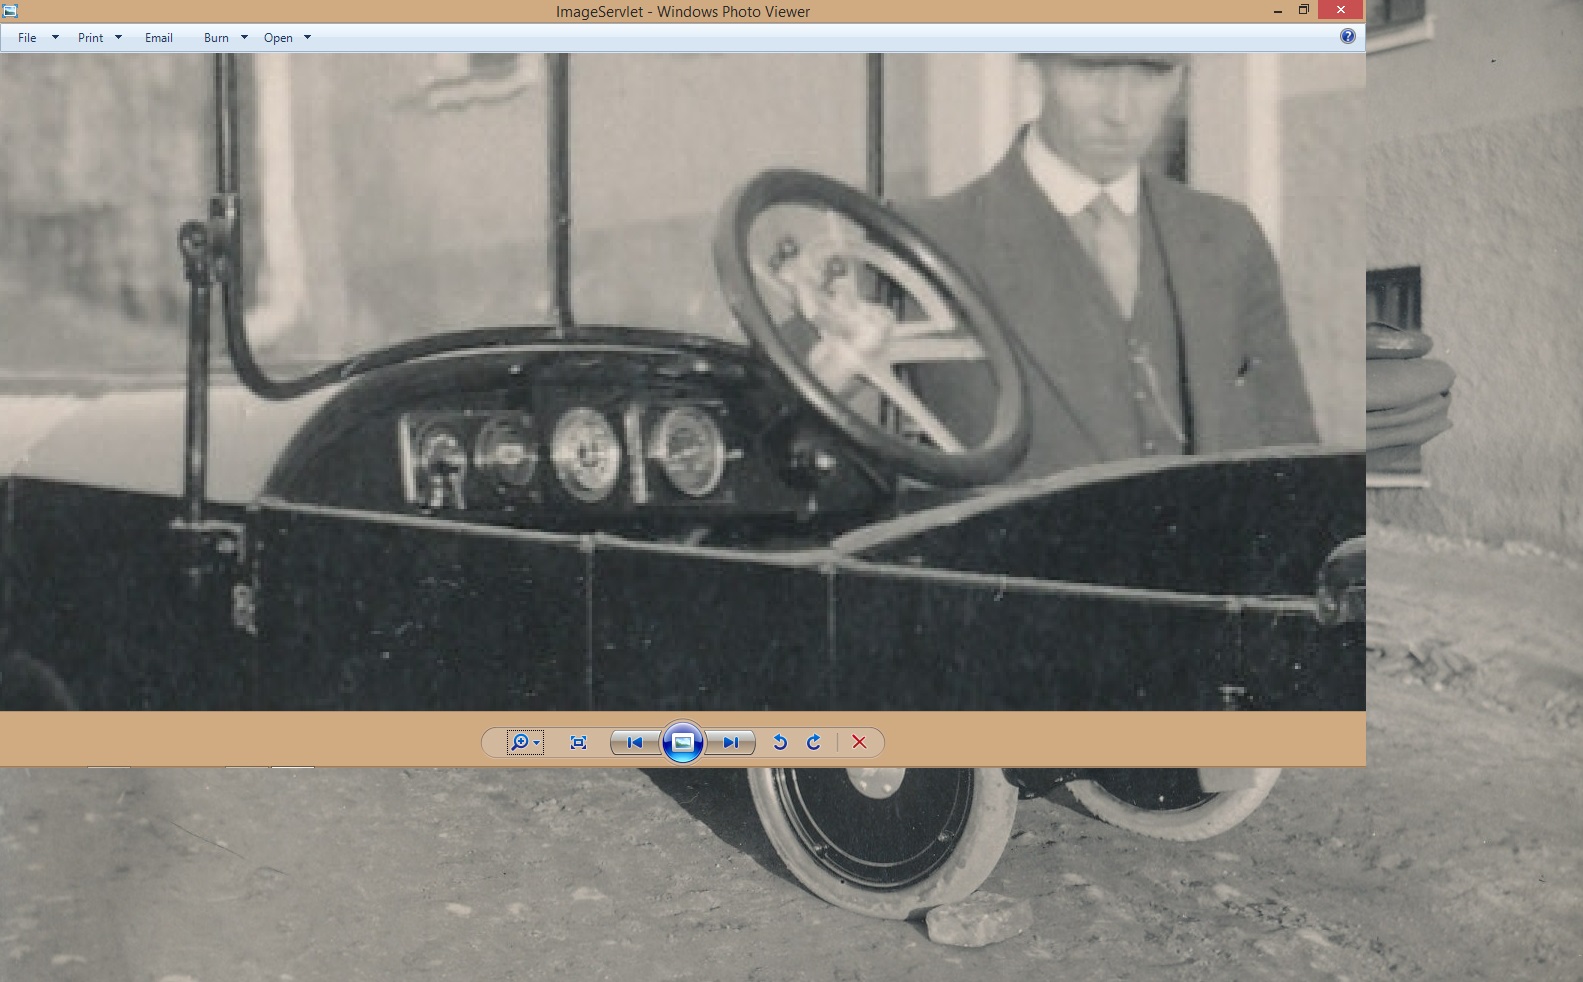Click the Open menu label
The image size is (1583, 982).
[x=278, y=38]
